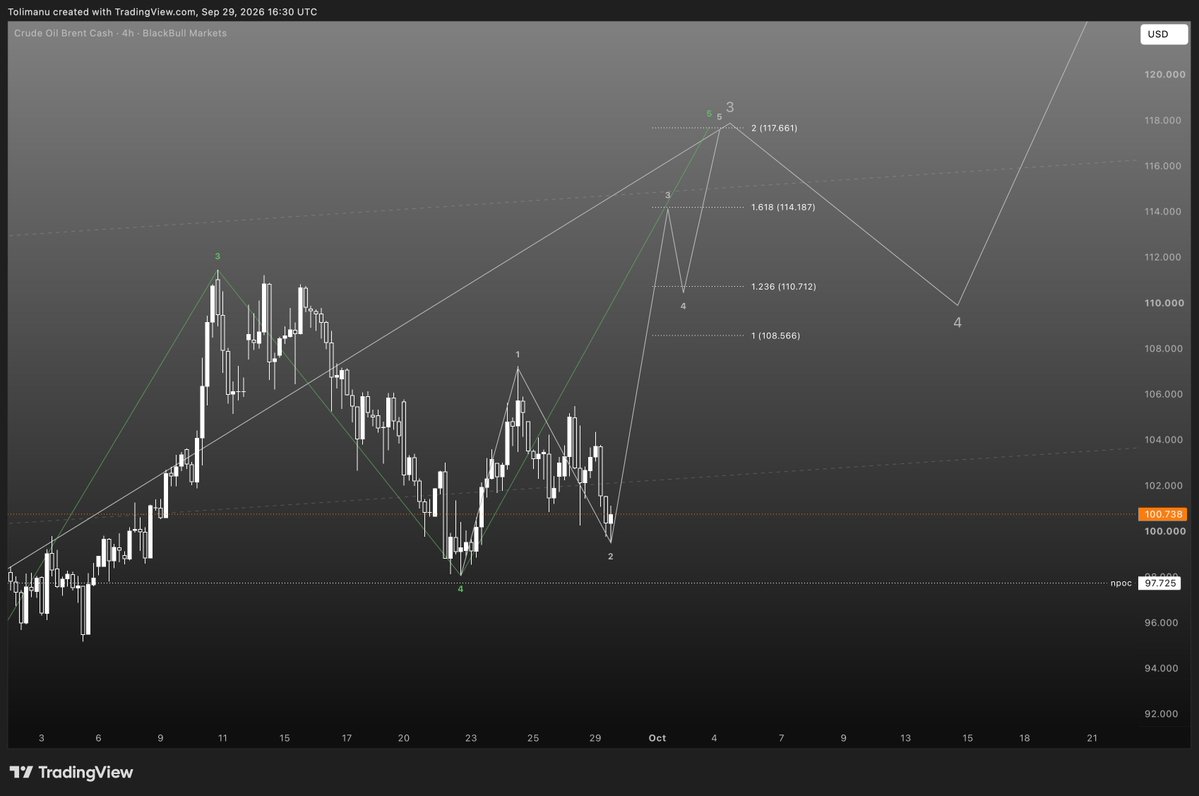Click the 118.000 price axis label
Image resolution: width=1199 pixels, height=796 pixels.
click(x=1165, y=121)
